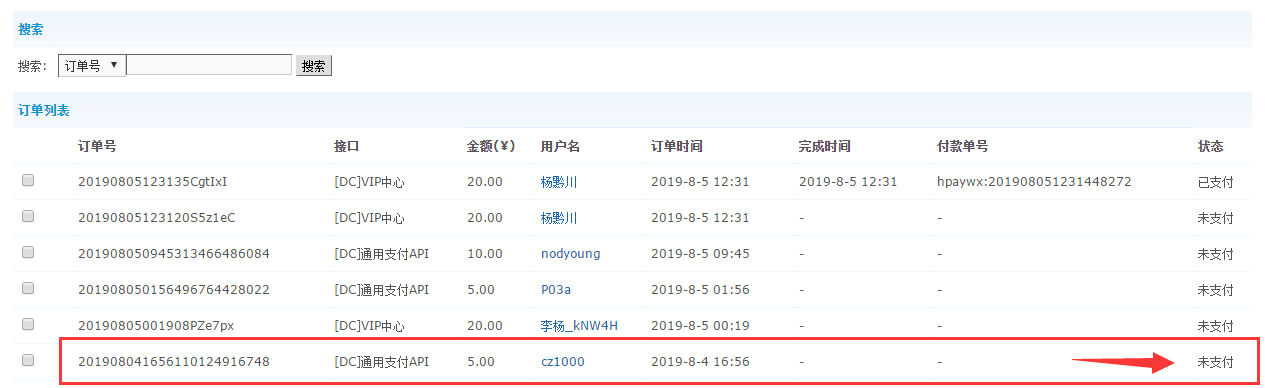Tick checkbox for order 20190805123135CgtIxI
The width and height of the screenshot is (1265, 388).
pos(28,181)
